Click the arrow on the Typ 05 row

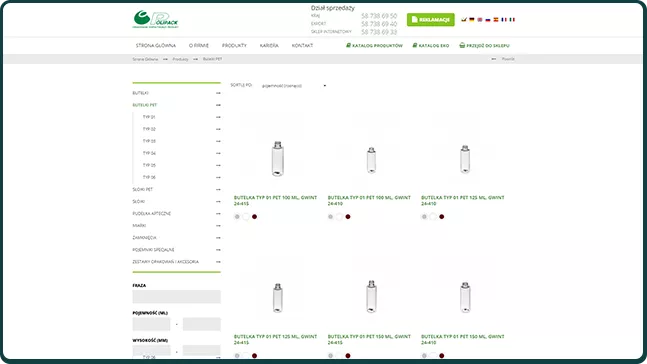pos(218,165)
